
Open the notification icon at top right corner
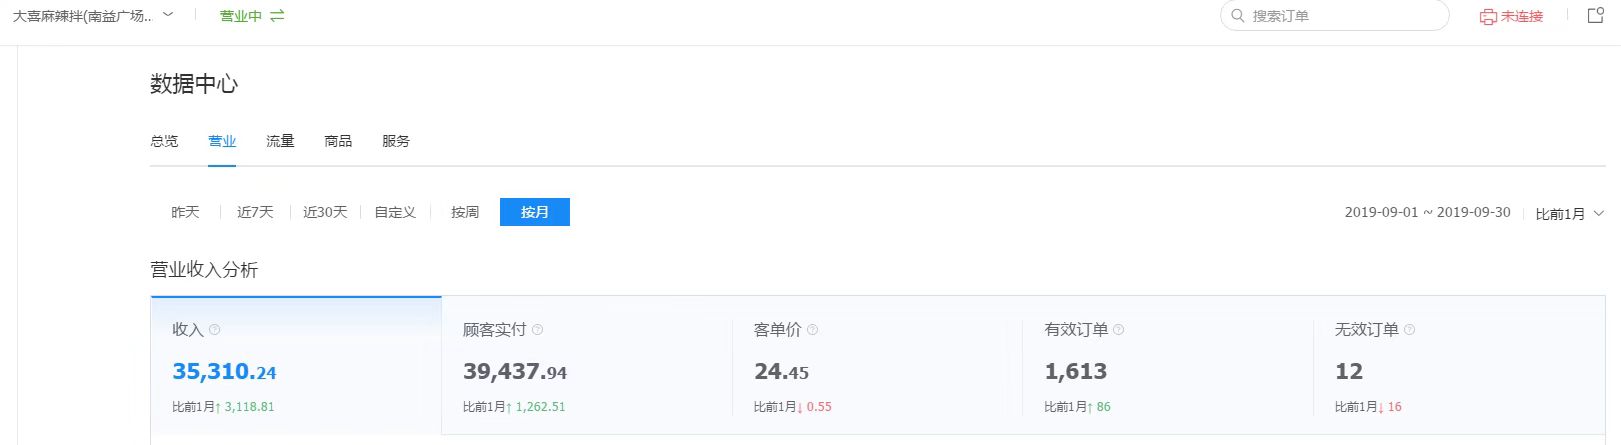[1596, 15]
